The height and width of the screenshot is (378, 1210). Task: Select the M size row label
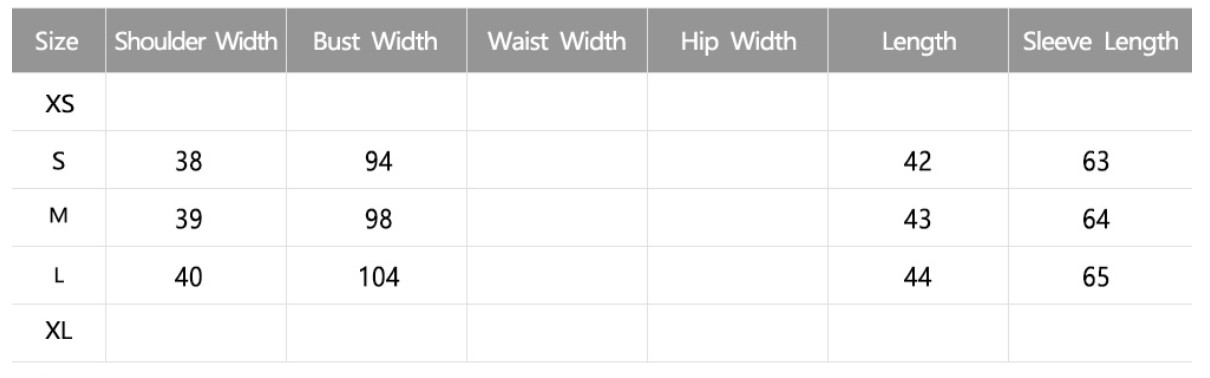[58, 219]
